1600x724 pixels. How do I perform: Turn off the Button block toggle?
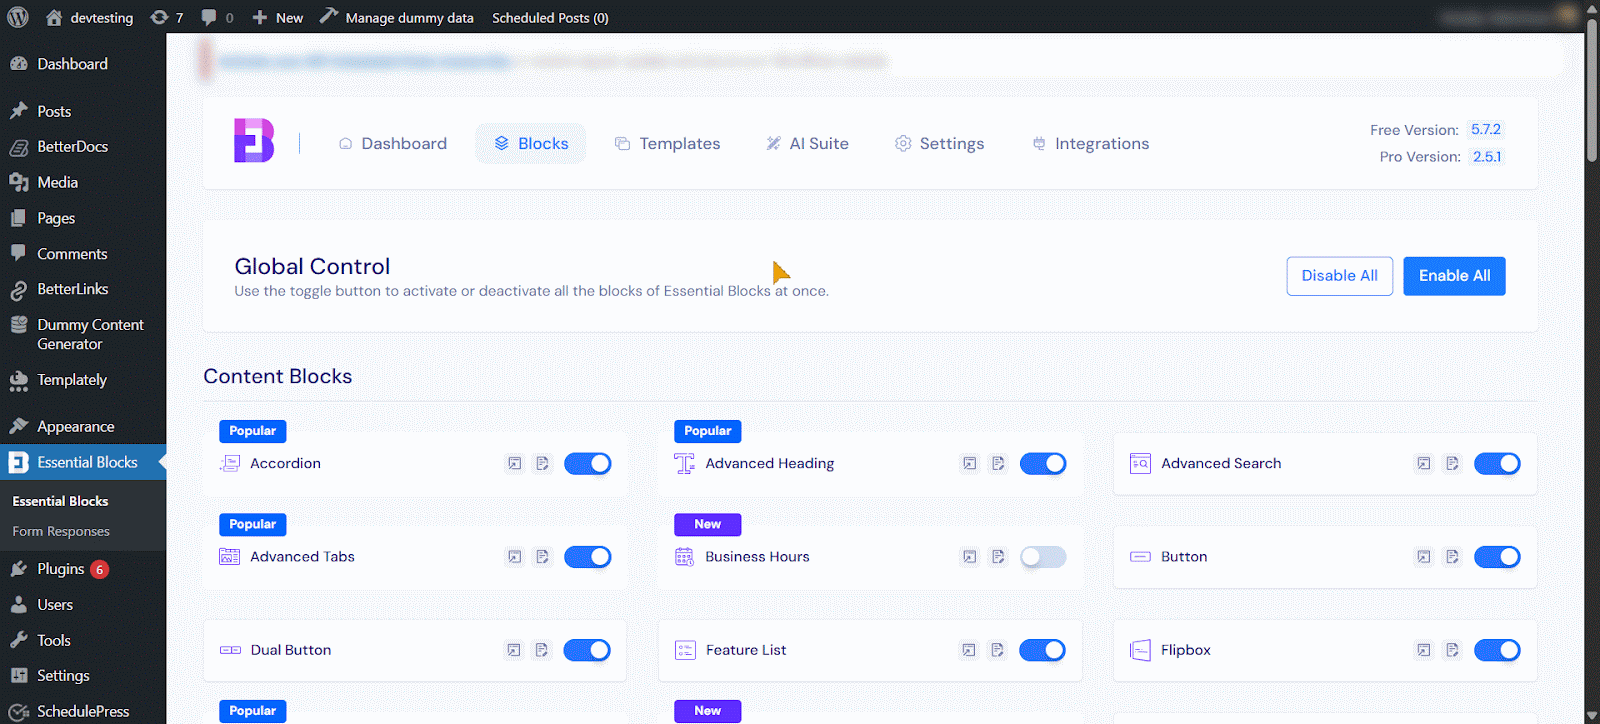1497,557
